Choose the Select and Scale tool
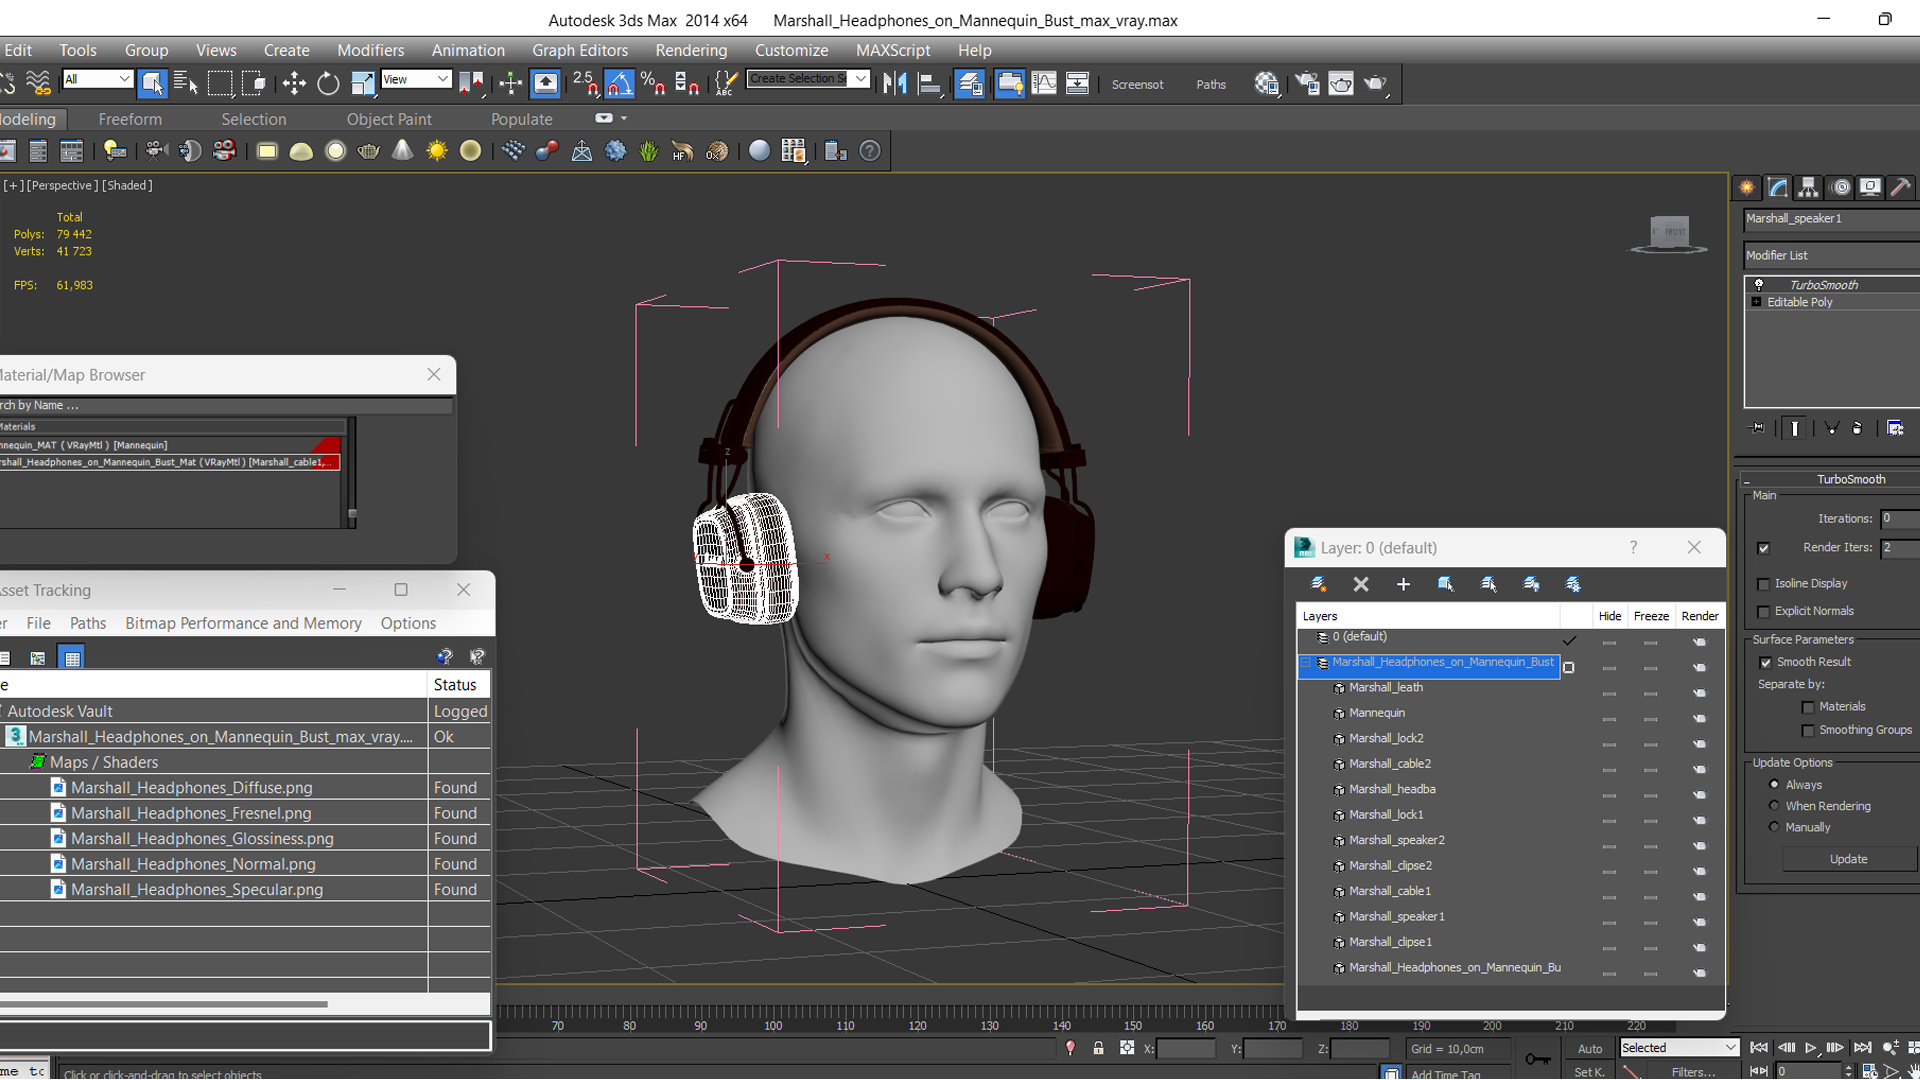1920x1080 pixels. pyautogui.click(x=362, y=83)
